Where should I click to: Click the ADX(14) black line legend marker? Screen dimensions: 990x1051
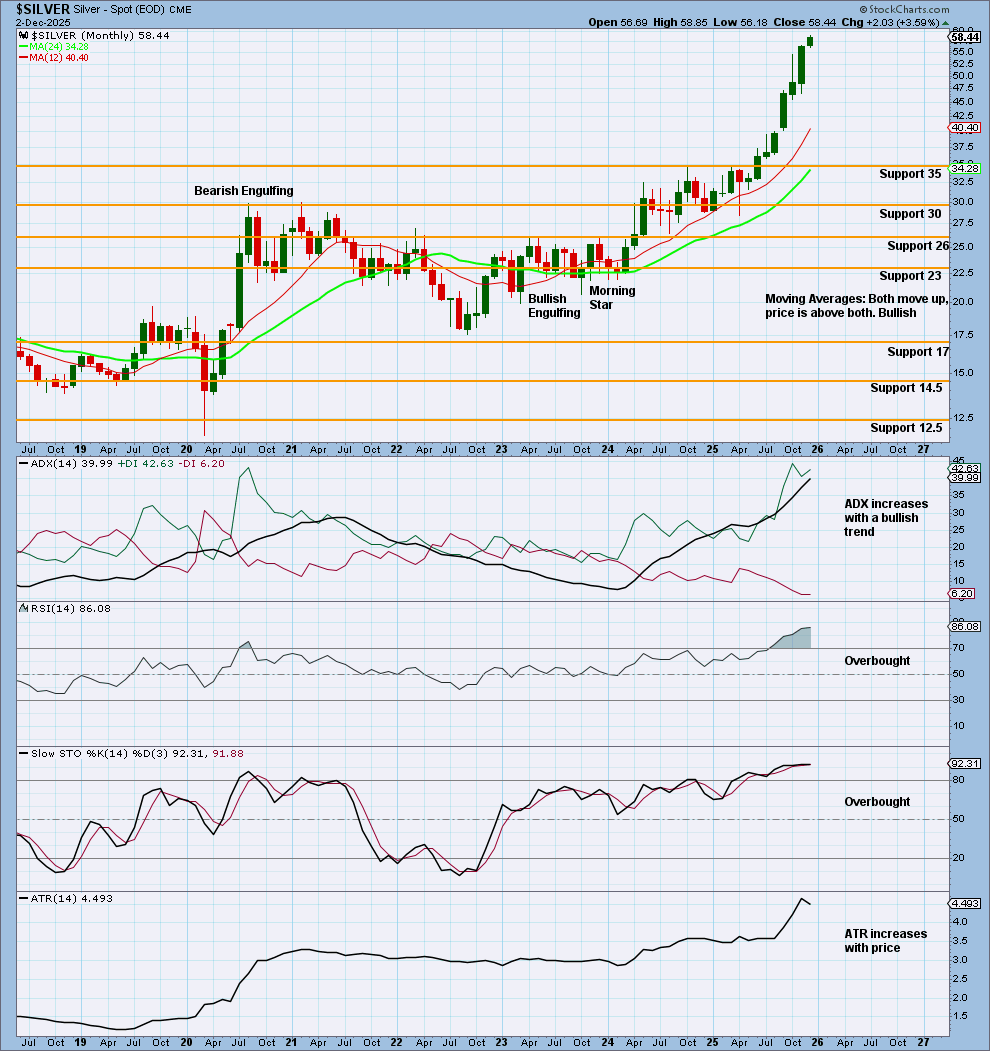tap(22, 464)
